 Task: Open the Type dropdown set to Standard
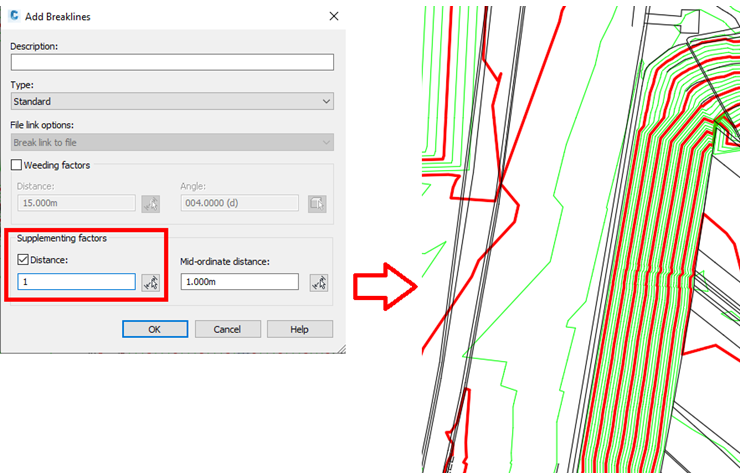coord(172,101)
